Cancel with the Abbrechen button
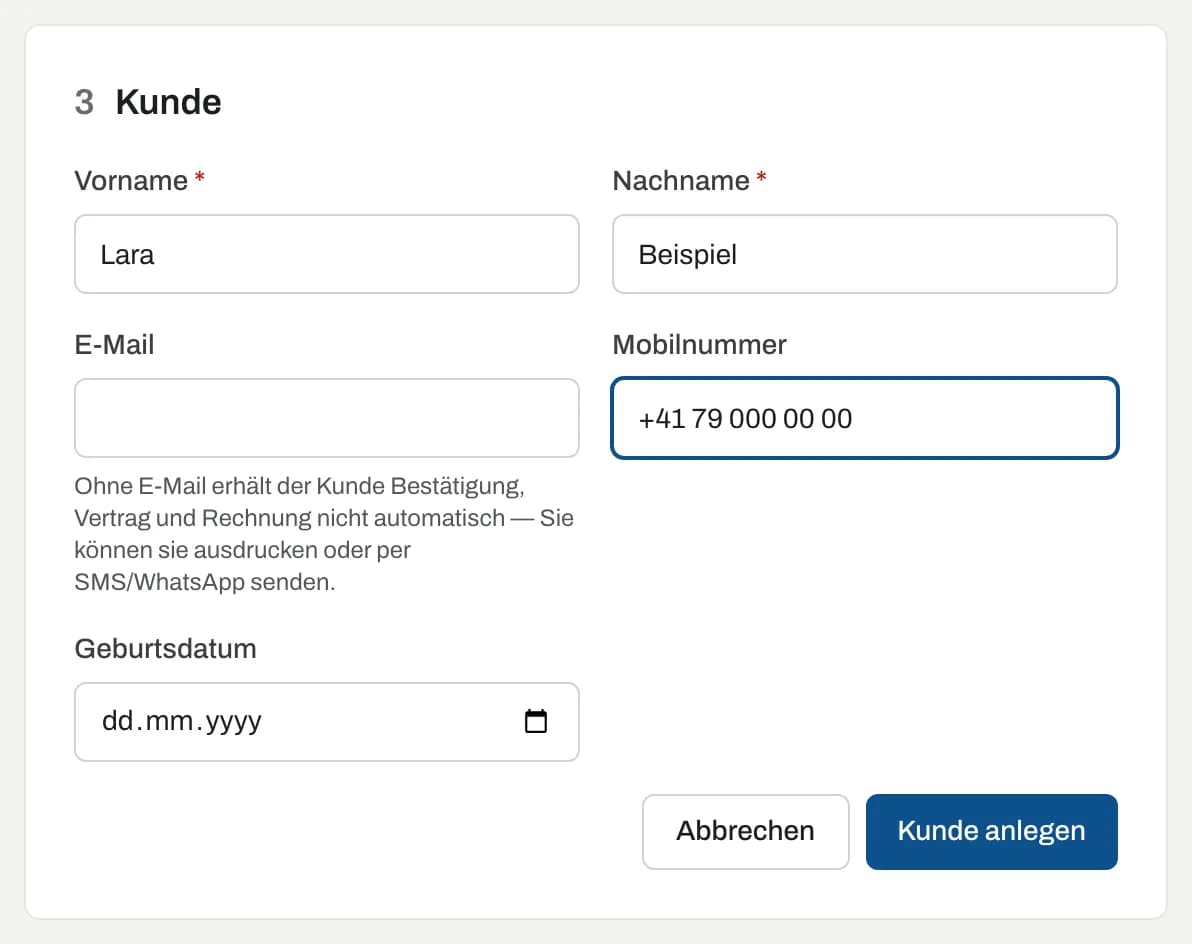This screenshot has width=1192, height=944. tap(745, 832)
